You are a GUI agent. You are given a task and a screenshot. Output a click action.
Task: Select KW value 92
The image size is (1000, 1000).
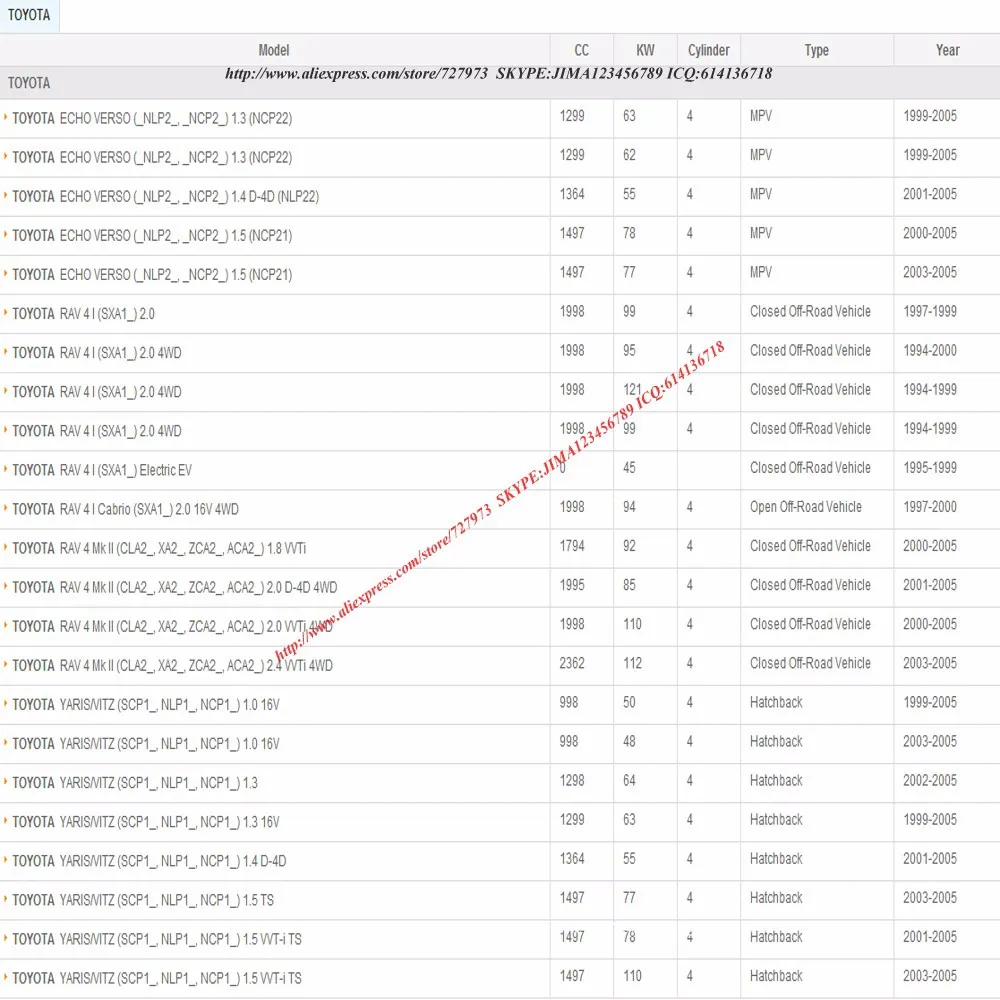[x=629, y=546]
